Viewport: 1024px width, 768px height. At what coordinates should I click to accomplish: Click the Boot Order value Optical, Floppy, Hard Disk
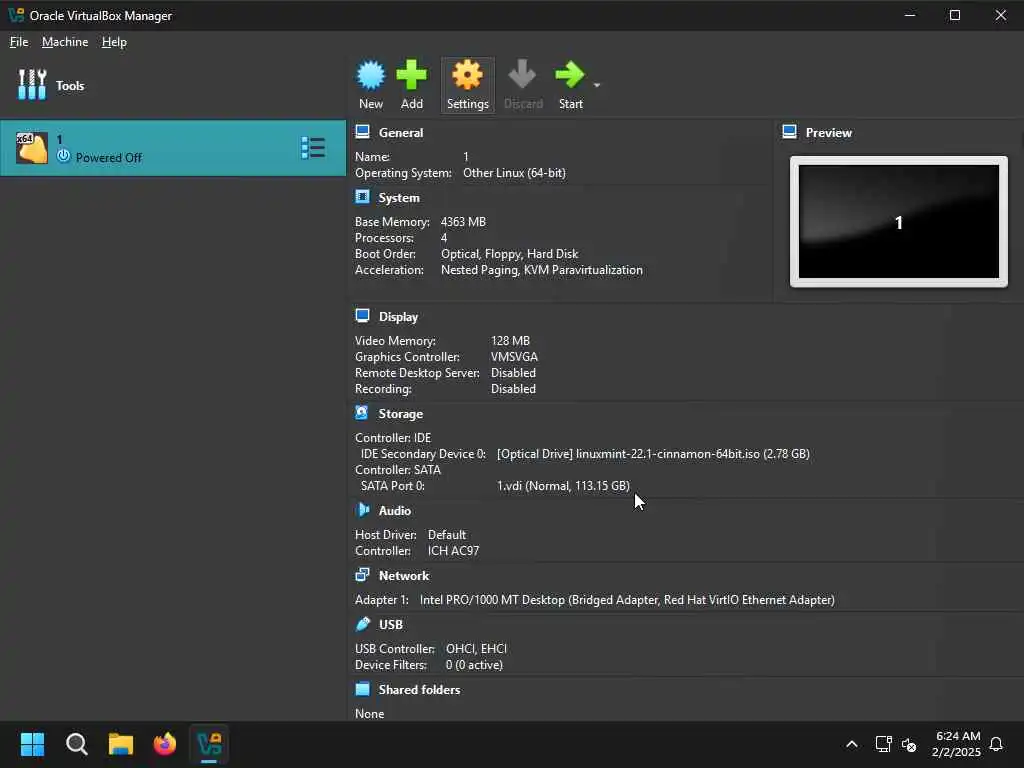(509, 254)
